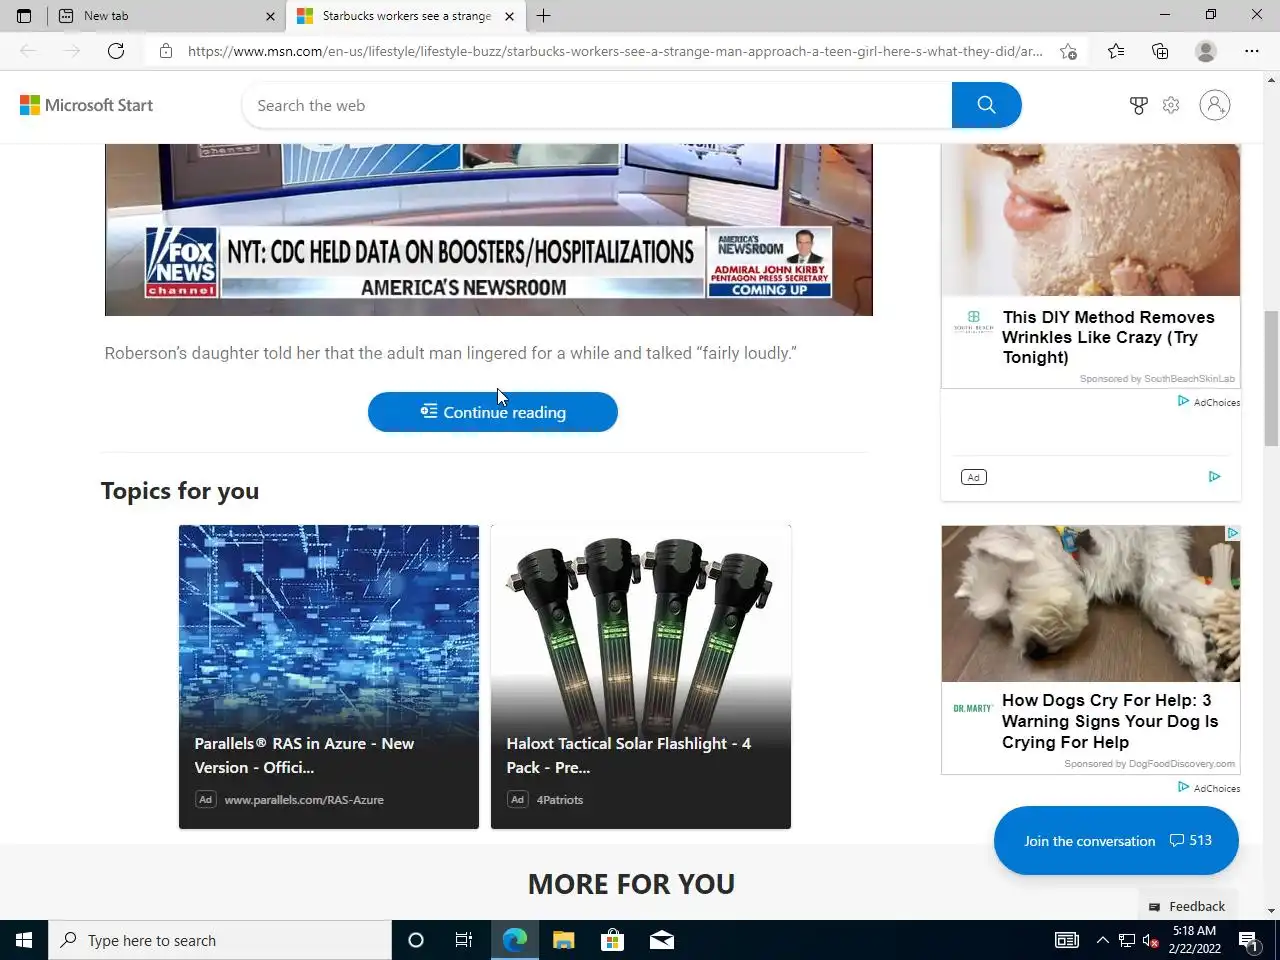Click the blue ad triangle icon beside Ad label
1280x960 pixels.
[x=1214, y=477]
